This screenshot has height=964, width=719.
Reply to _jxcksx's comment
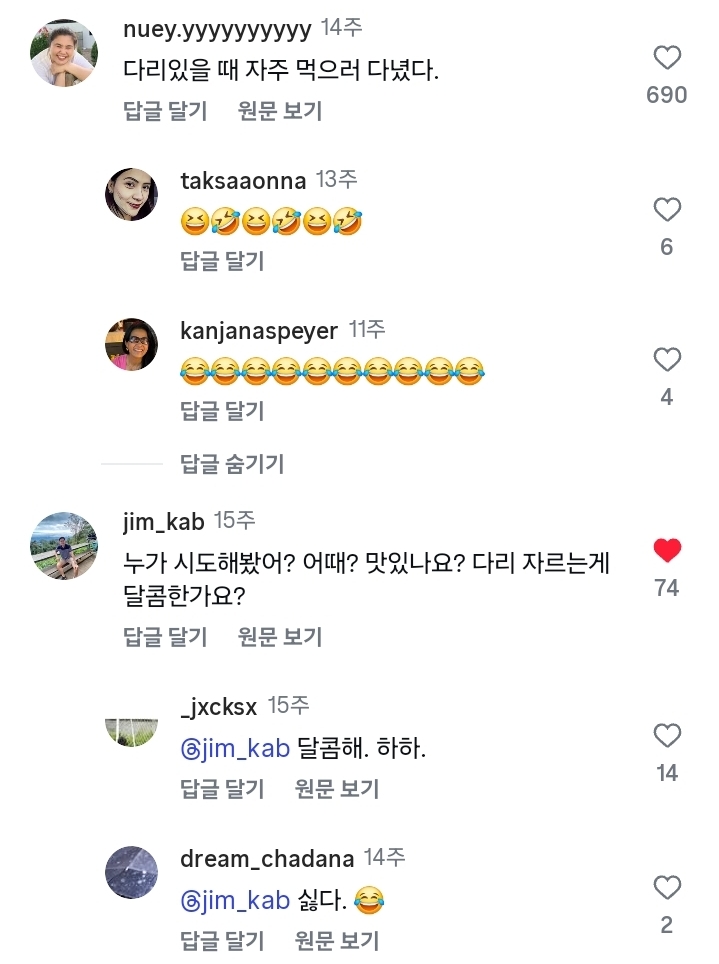(222, 788)
